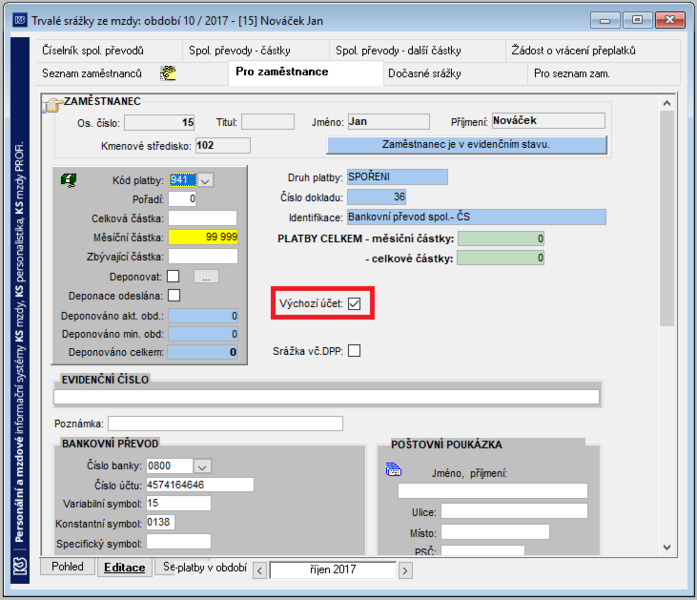The image size is (697, 600).
Task: Click the Ulice input field
Action: pyautogui.click(x=514, y=511)
